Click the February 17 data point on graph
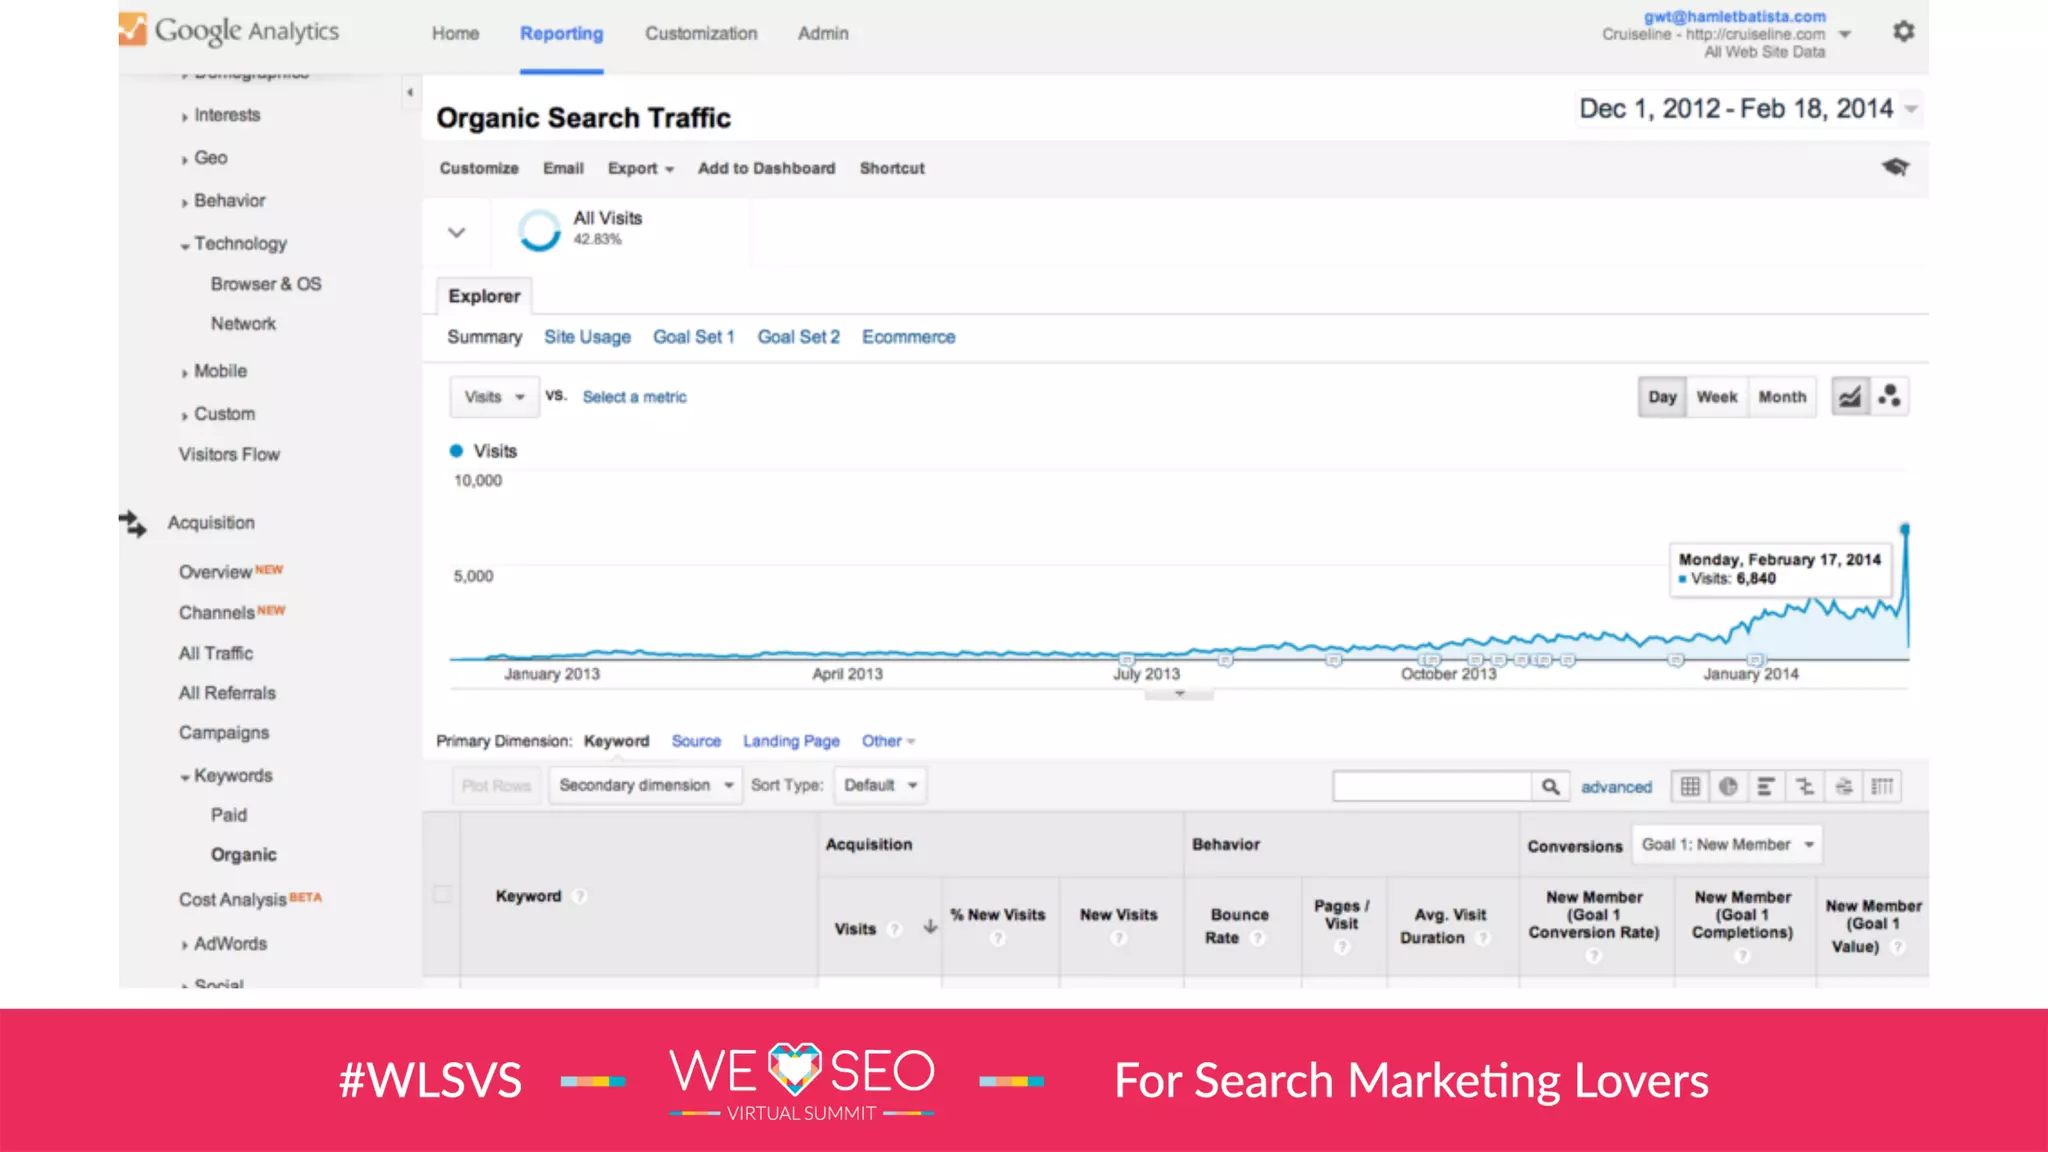The width and height of the screenshot is (2048, 1152). (x=1905, y=529)
